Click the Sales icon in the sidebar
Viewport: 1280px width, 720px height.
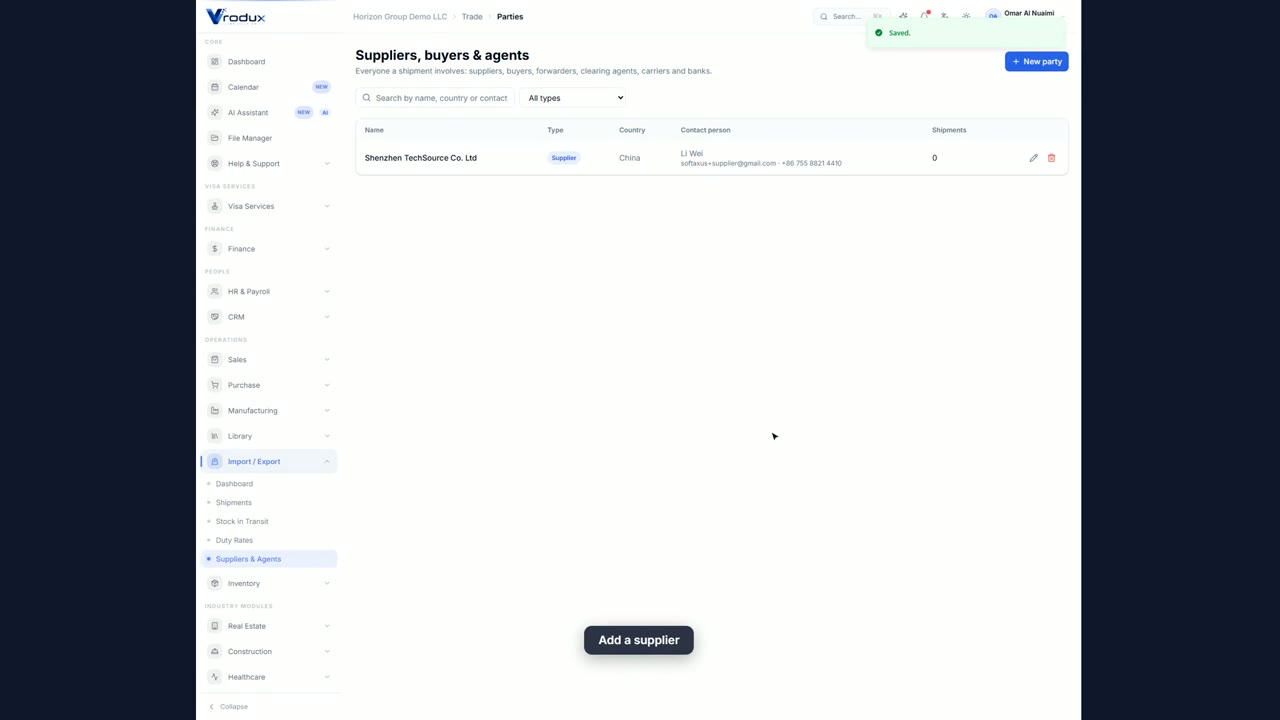[x=215, y=360]
